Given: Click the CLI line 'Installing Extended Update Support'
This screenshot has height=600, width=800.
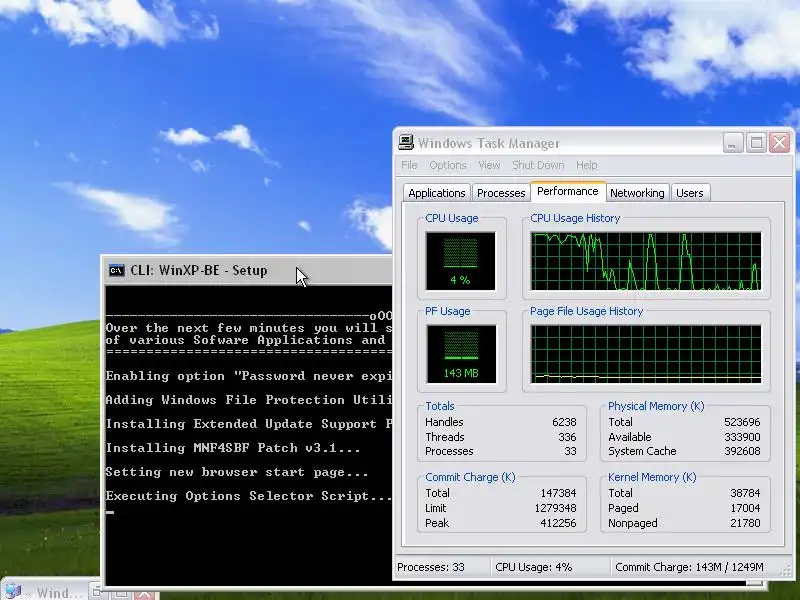Looking at the screenshot, I should pos(249,424).
